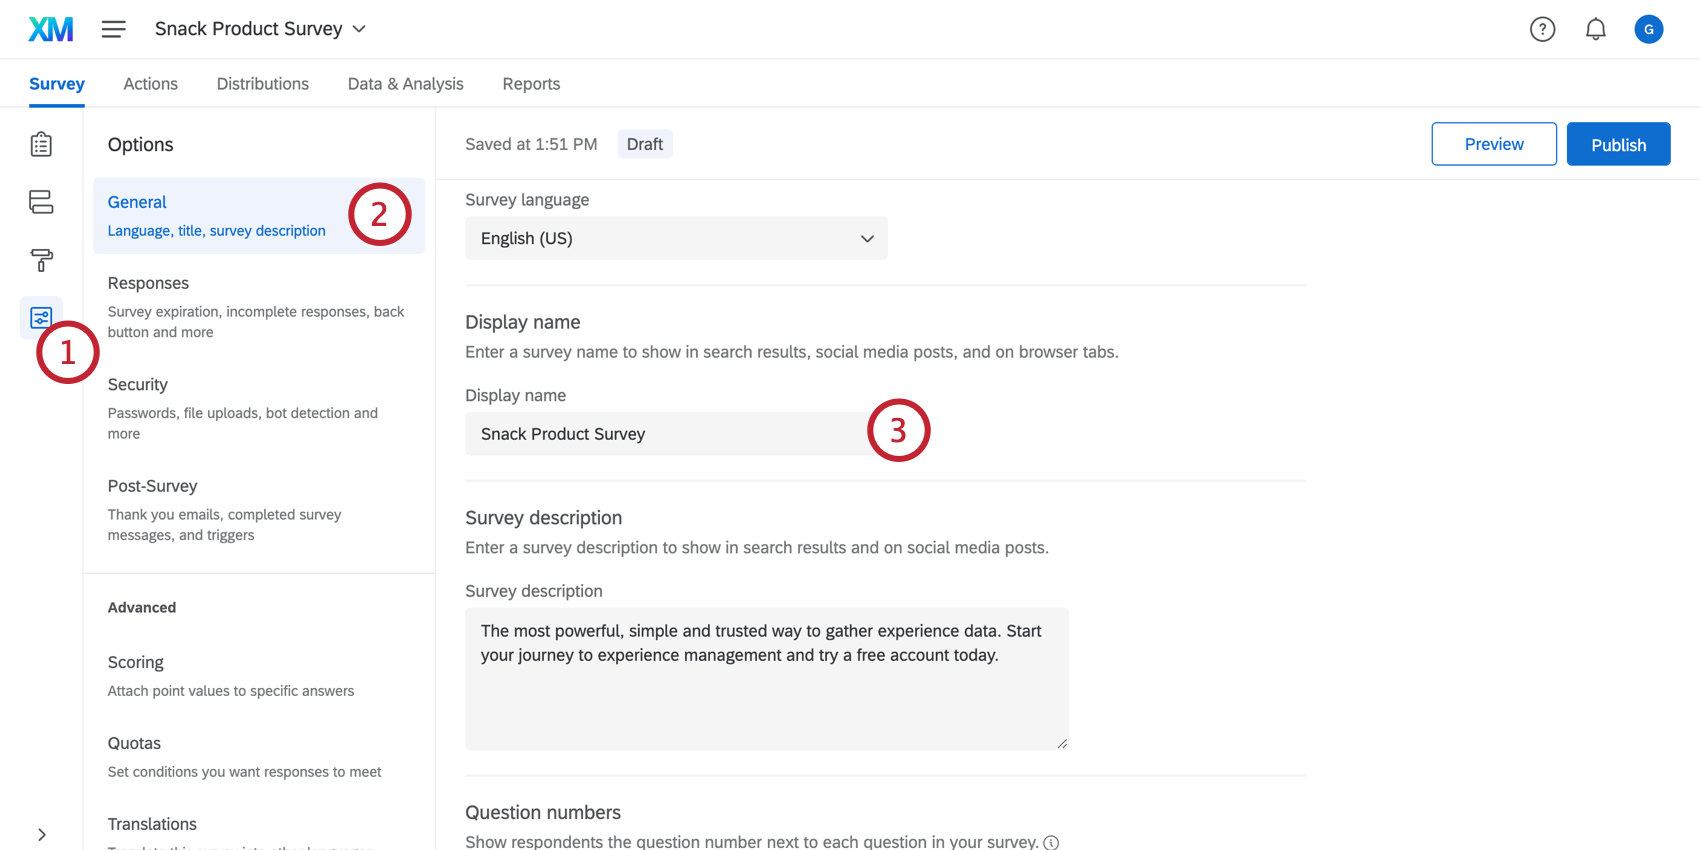
Task: Expand the collapsed left sidebar chevron
Action: [x=41, y=834]
